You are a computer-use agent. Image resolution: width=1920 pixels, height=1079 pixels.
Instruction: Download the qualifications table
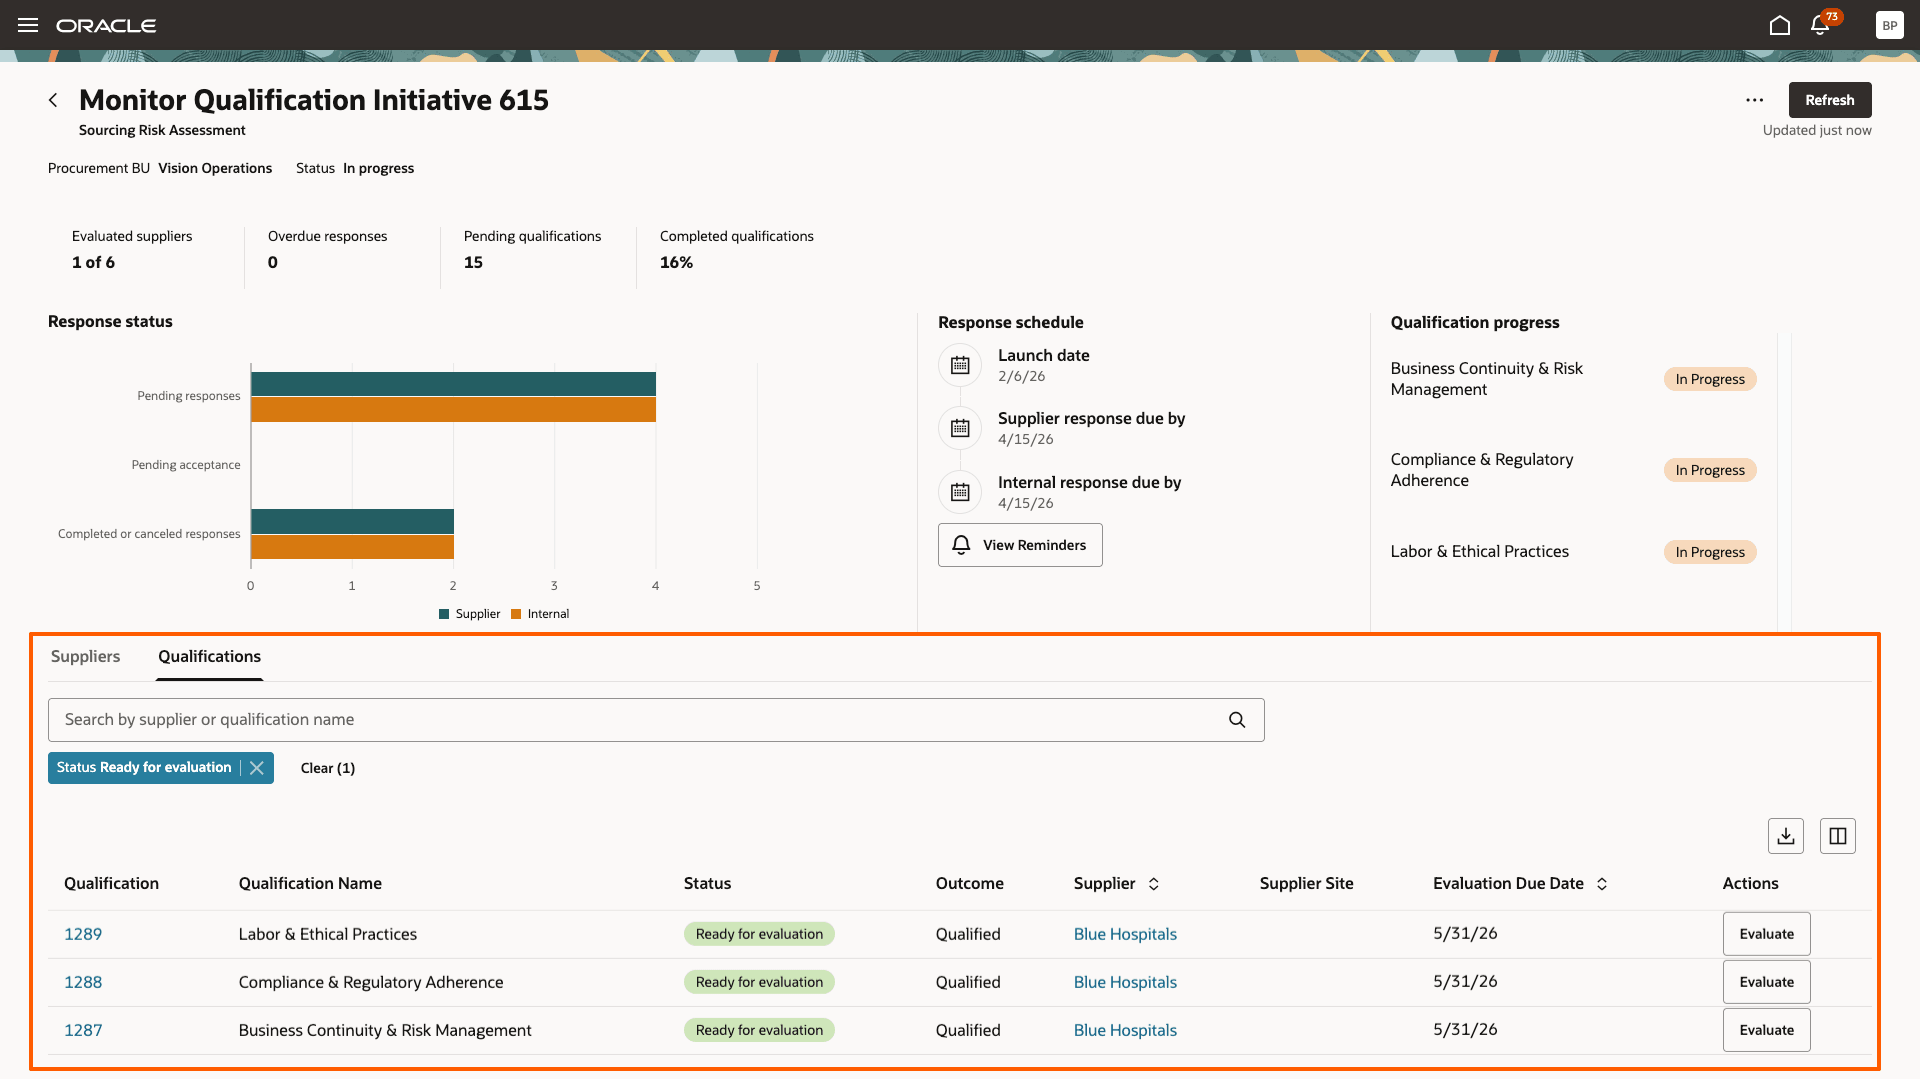pyautogui.click(x=1785, y=836)
